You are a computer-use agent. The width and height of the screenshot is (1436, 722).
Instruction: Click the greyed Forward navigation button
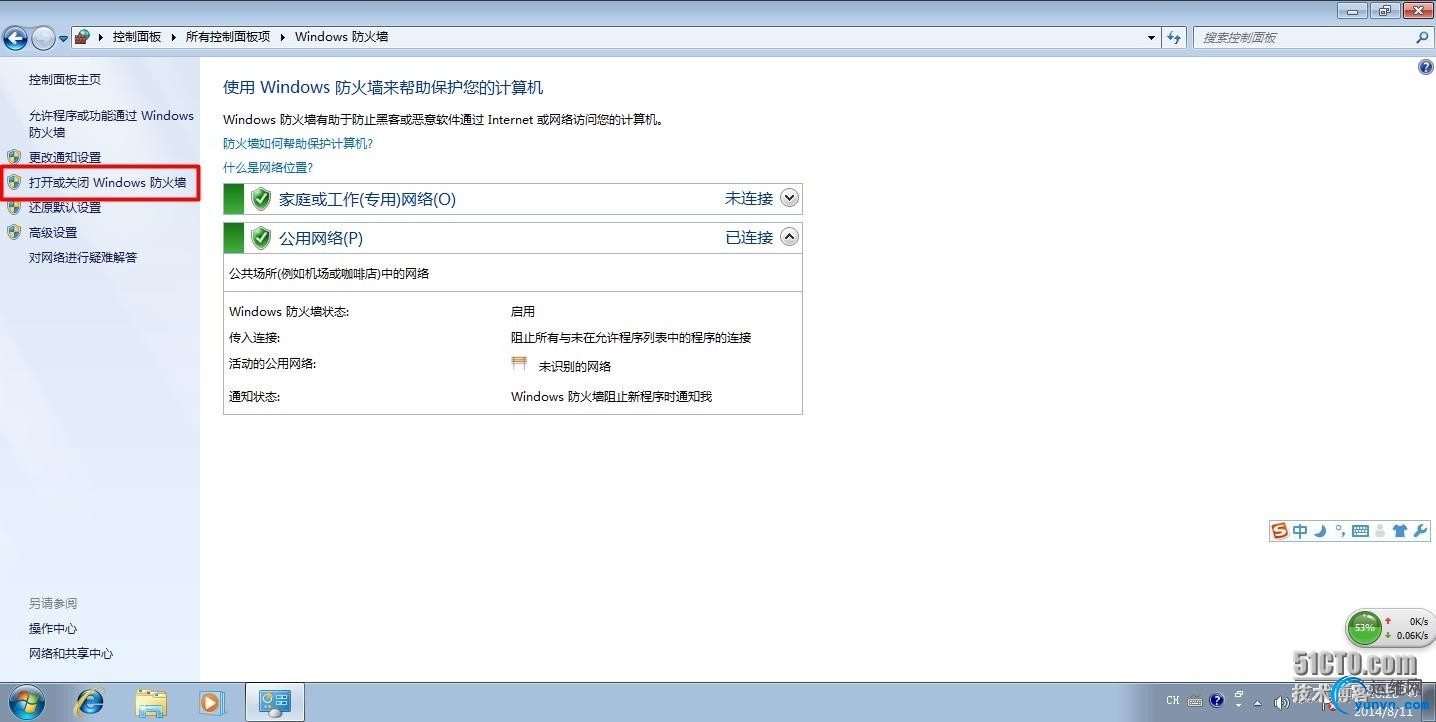43,38
